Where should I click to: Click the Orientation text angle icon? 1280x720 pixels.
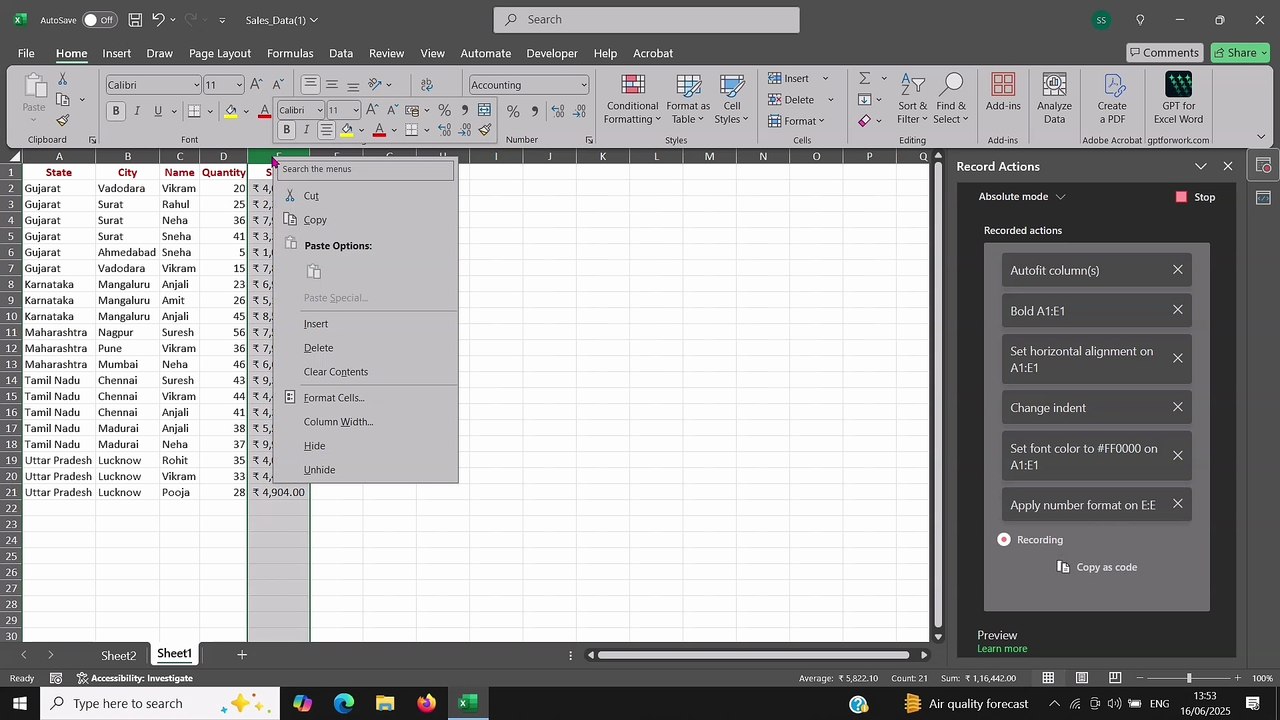[x=375, y=85]
